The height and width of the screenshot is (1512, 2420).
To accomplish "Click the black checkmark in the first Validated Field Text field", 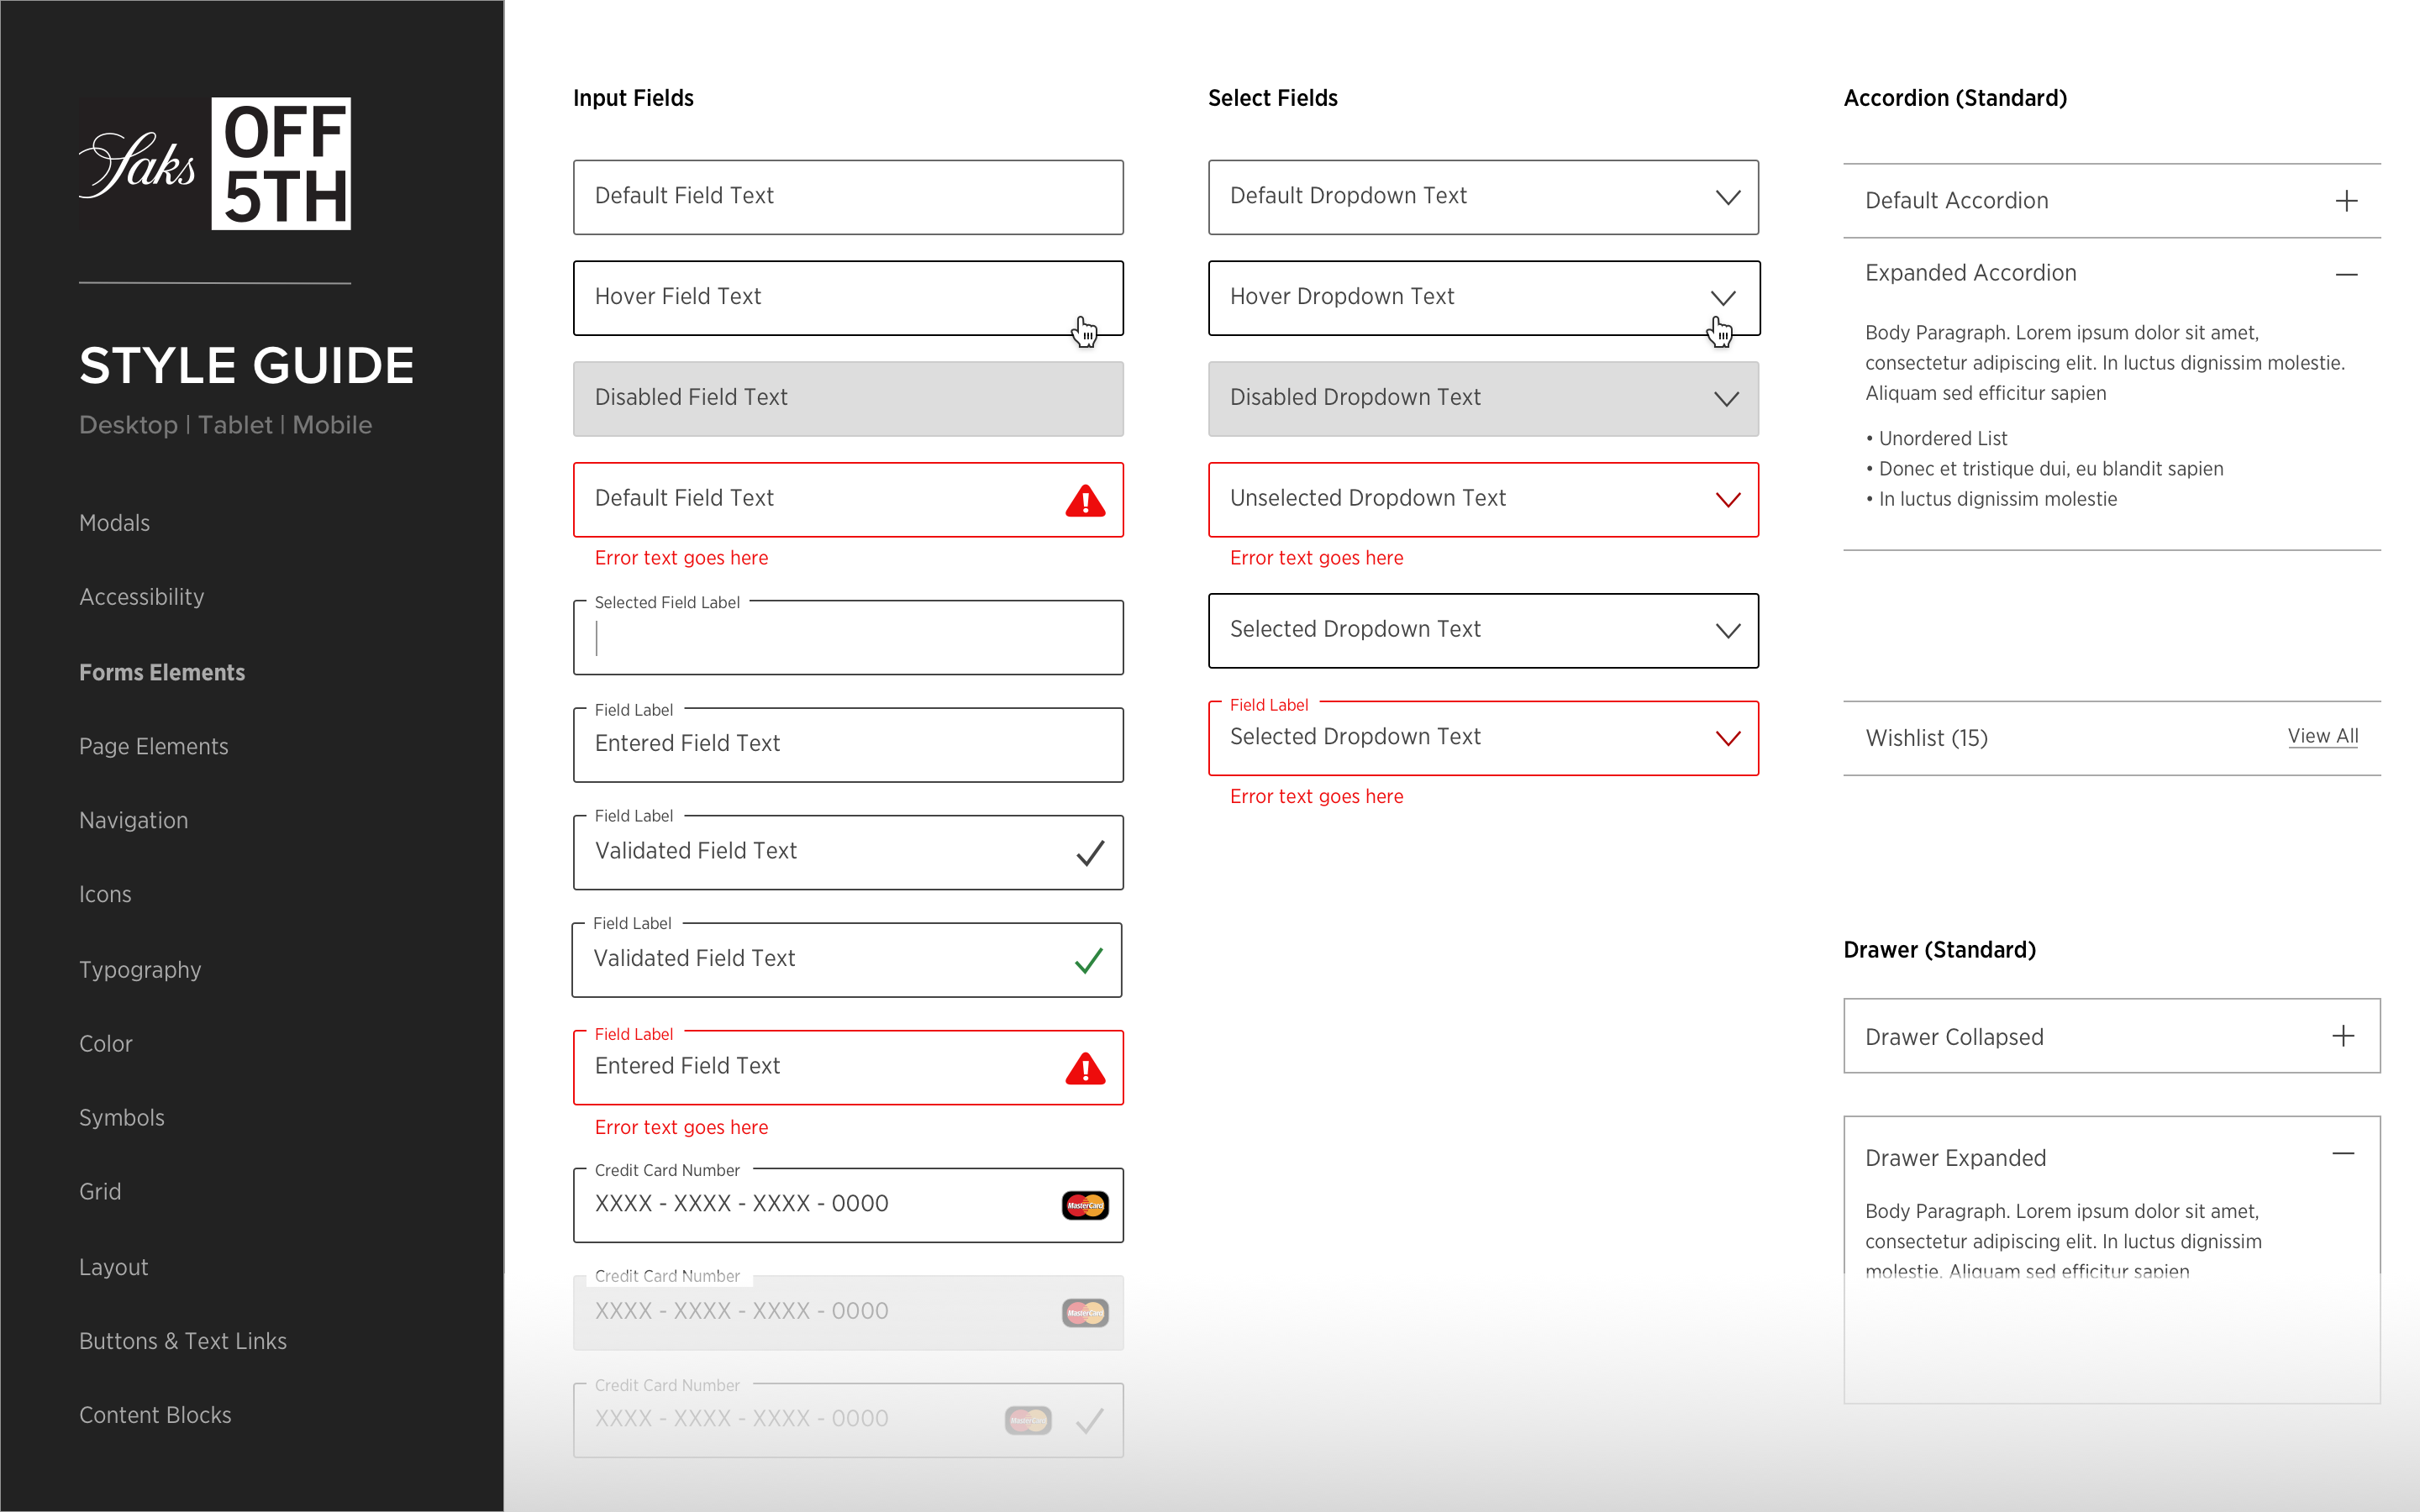I will (x=1090, y=853).
